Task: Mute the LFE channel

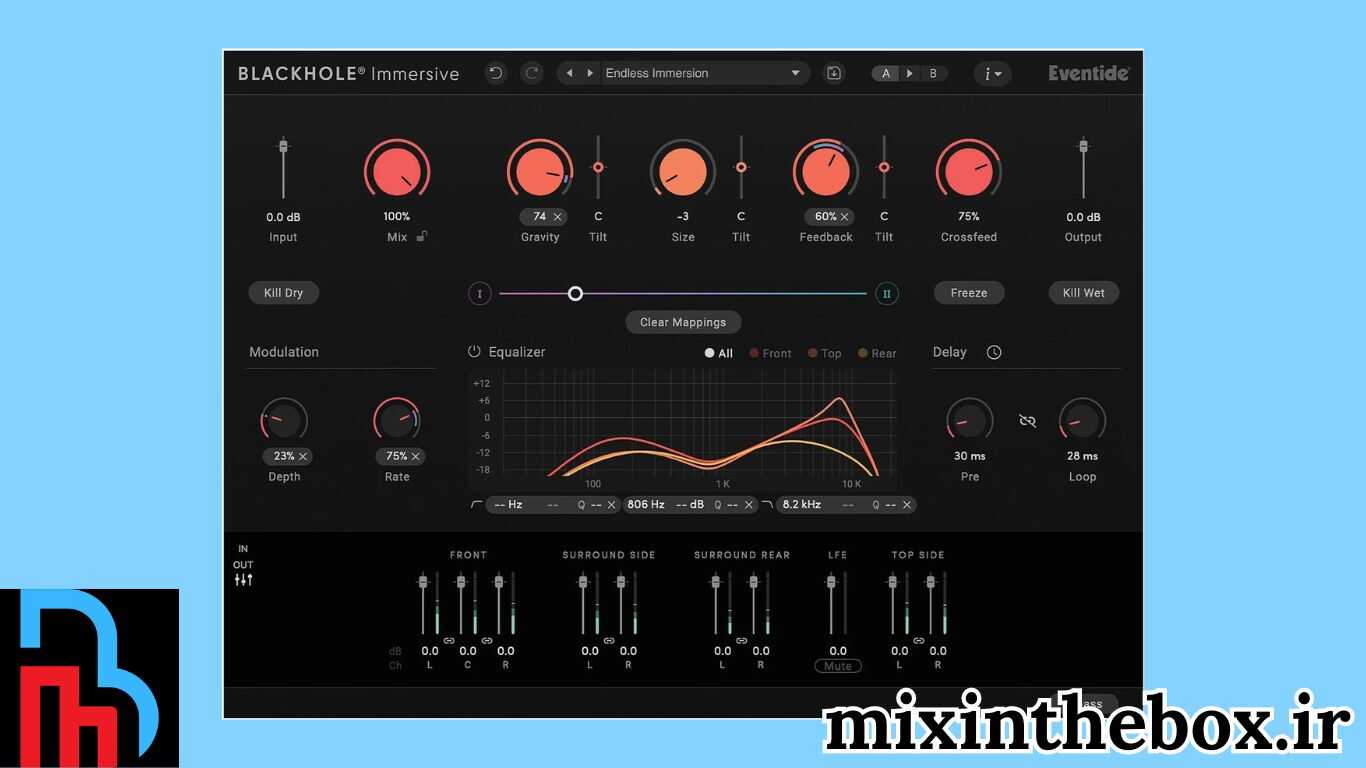Action: click(x=838, y=666)
